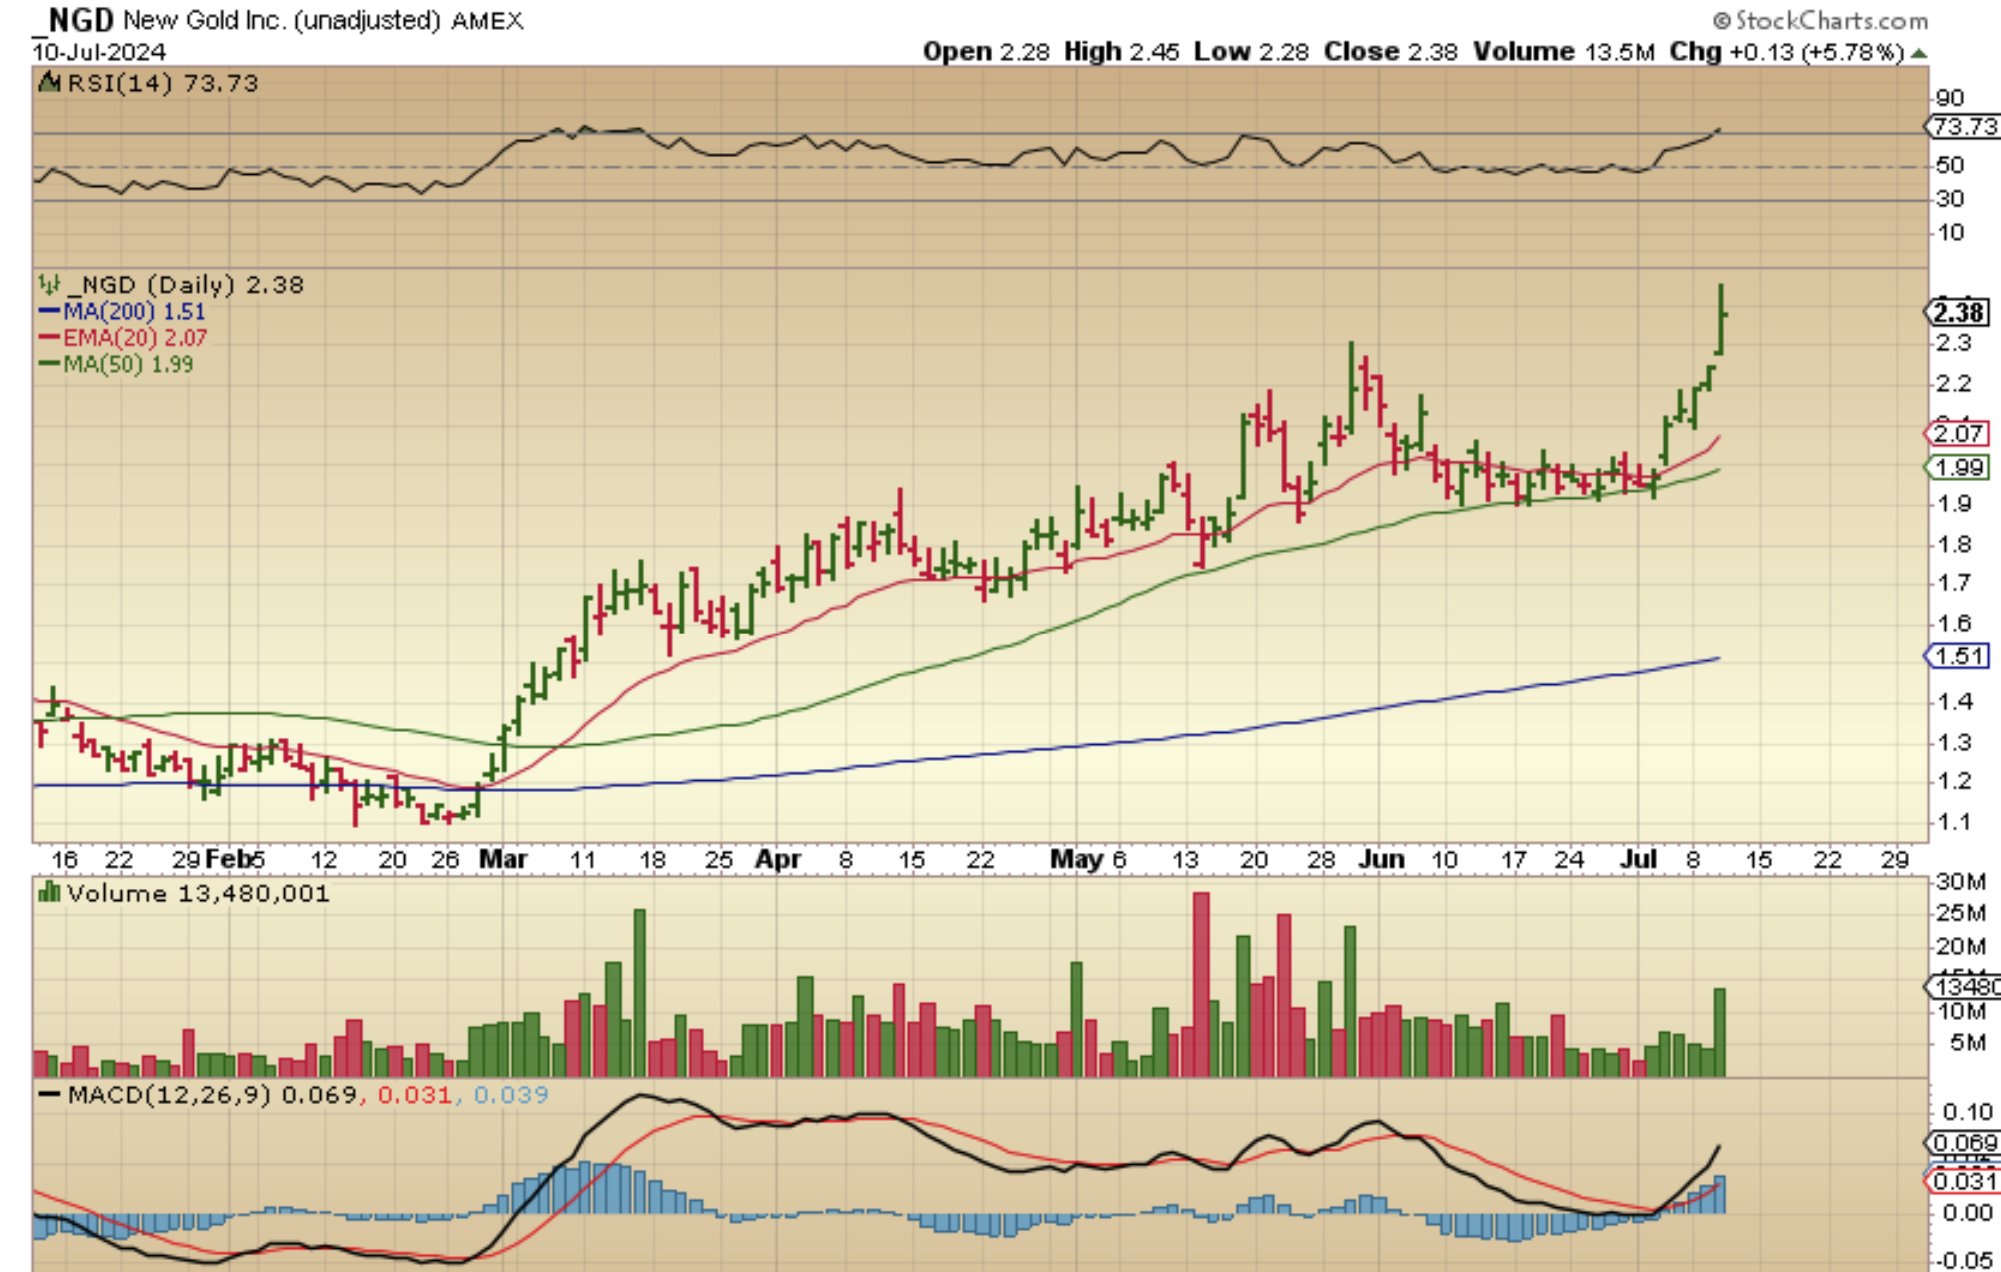The width and height of the screenshot is (2001, 1272).
Task: Click the NGD ticker symbol in the title
Action: coord(80,20)
